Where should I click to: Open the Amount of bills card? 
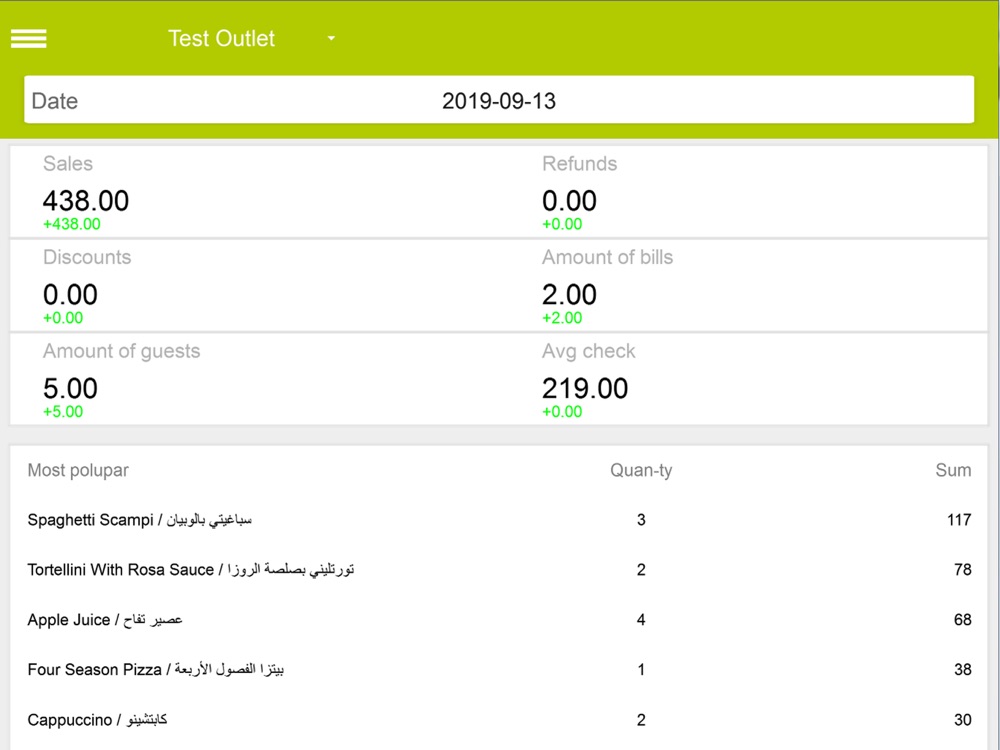758,286
